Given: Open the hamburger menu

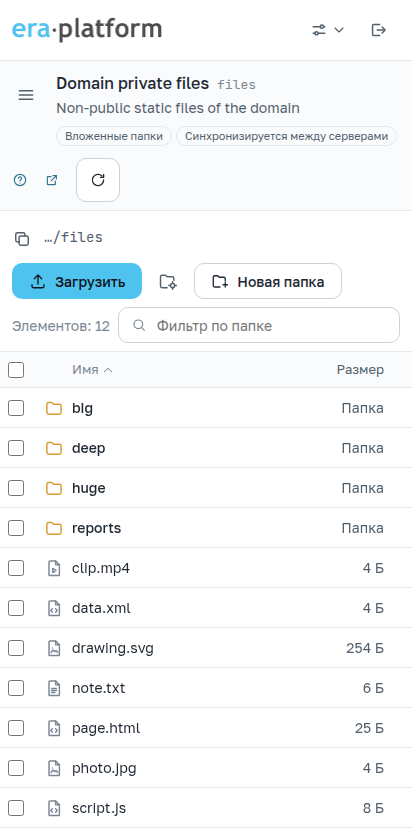Looking at the screenshot, I should click(26, 95).
